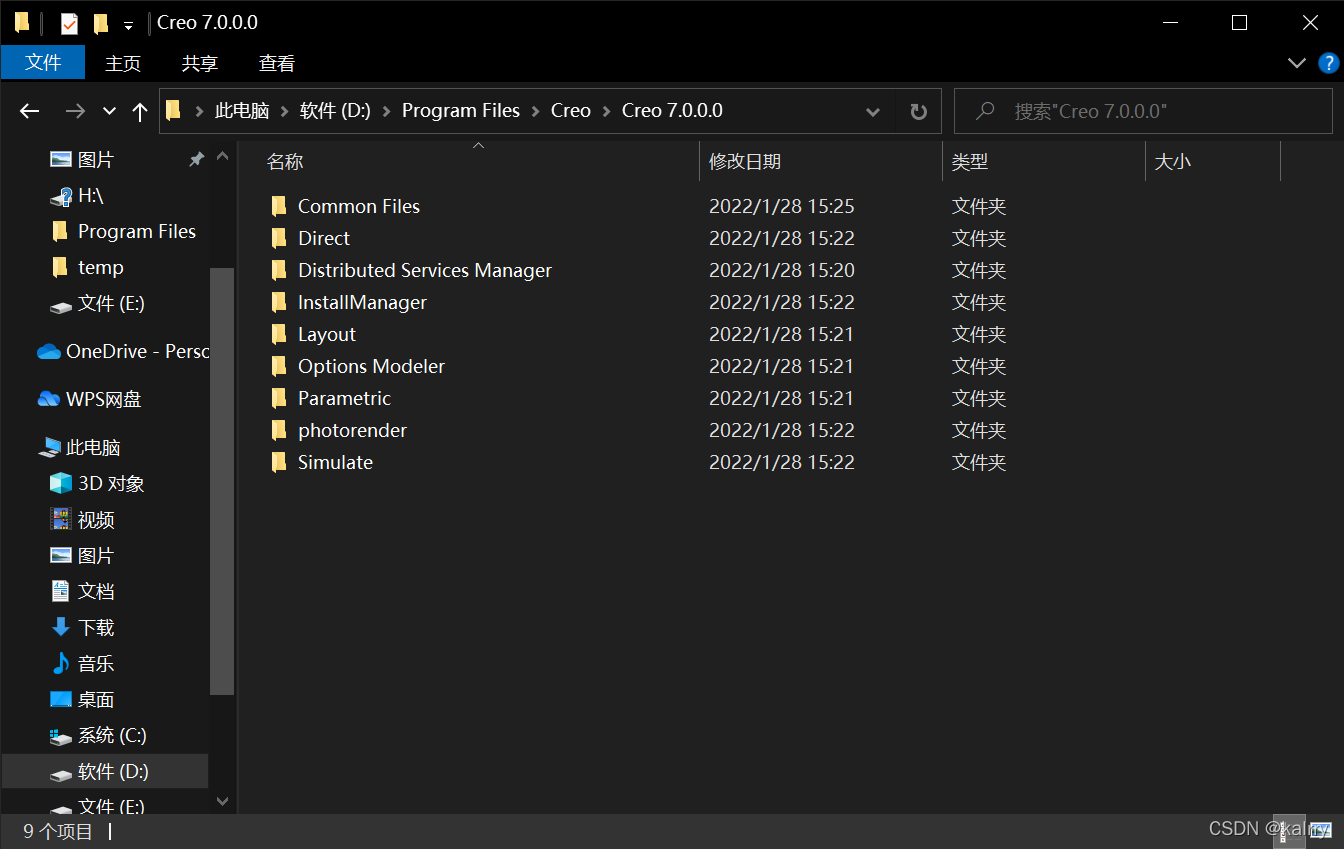Click the Forward navigation arrow
Screen dimensions: 1344x849
[75, 111]
